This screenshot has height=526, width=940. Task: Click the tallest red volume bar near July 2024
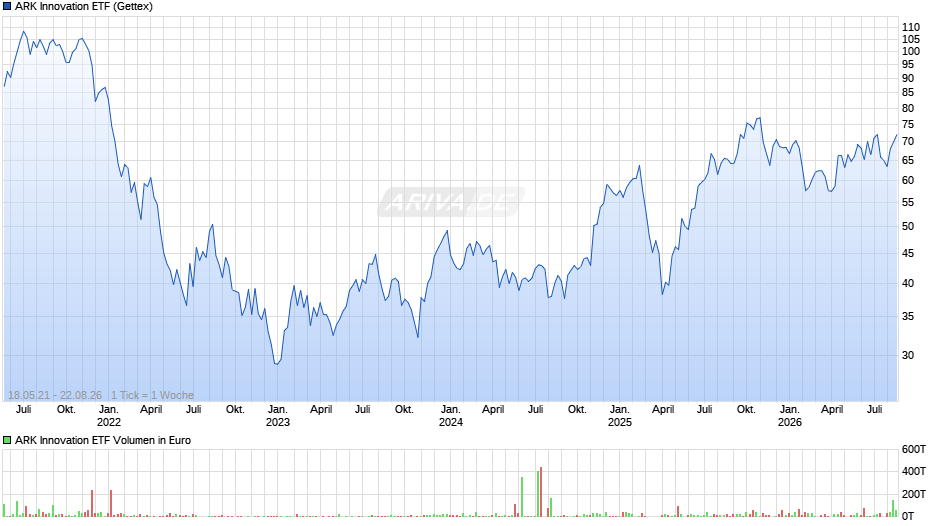(541, 492)
